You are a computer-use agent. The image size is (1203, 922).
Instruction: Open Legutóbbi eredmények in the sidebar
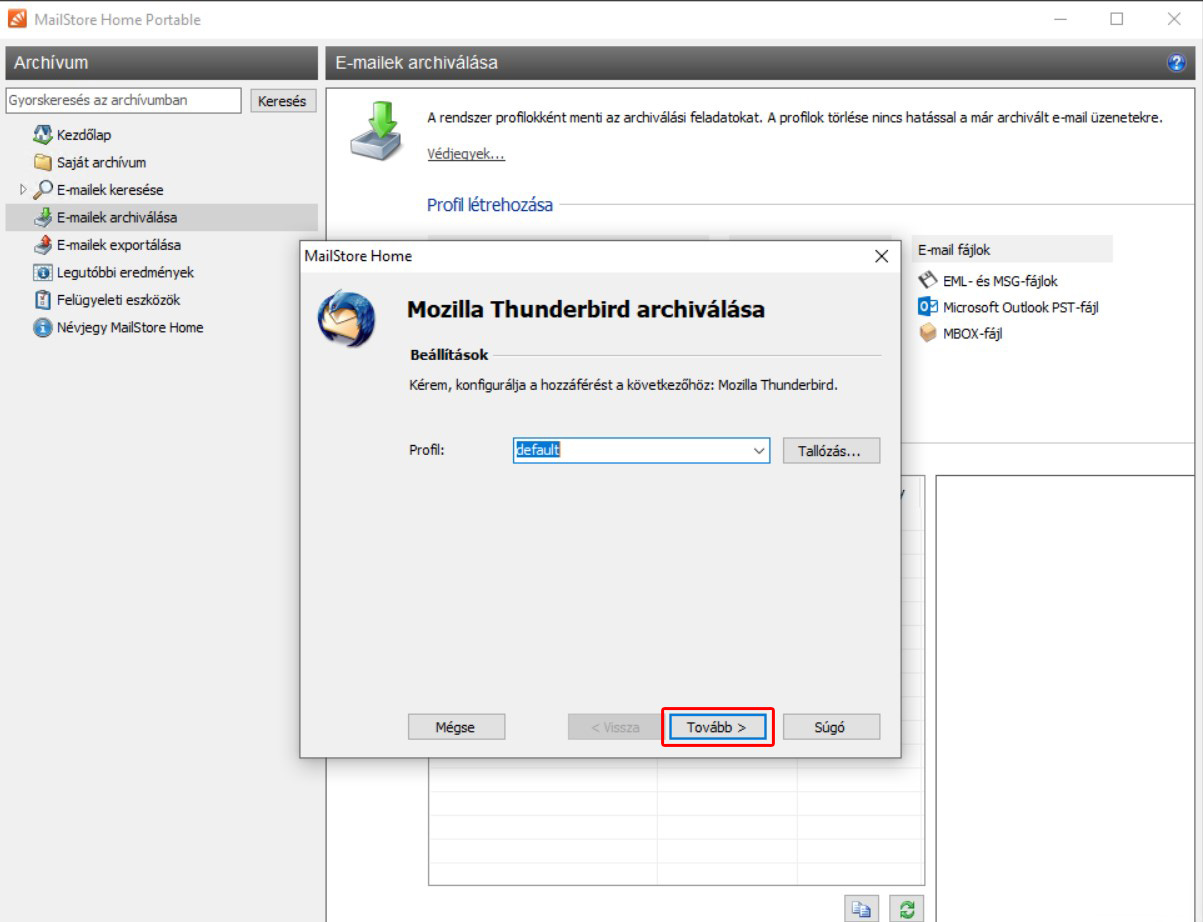125,272
